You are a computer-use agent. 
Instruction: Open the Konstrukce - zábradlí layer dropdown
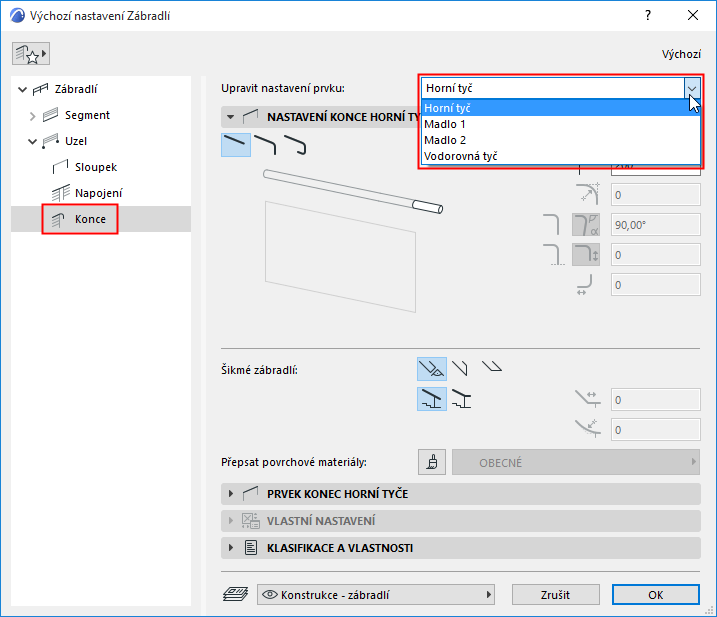(x=375, y=595)
